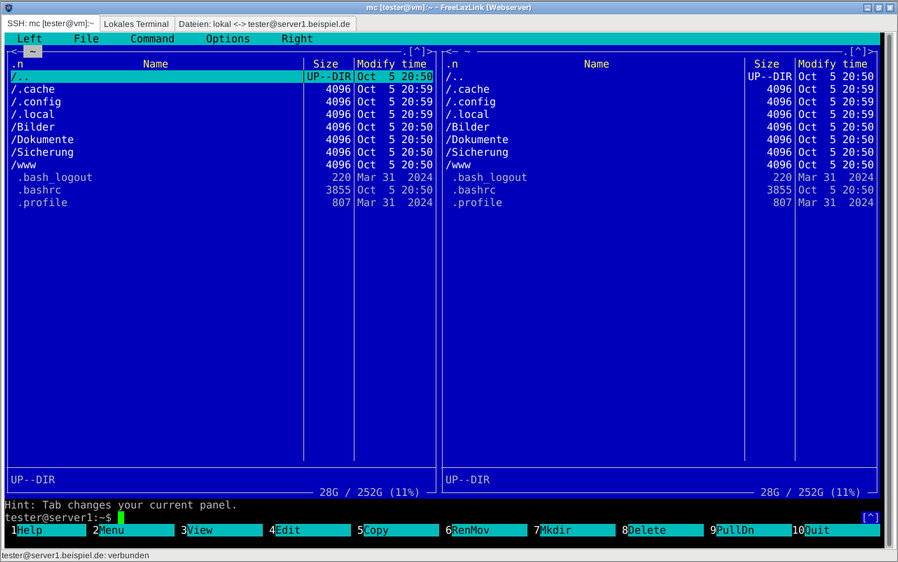Select /Bilder in the right panel
This screenshot has width=898, height=562.
(660, 127)
